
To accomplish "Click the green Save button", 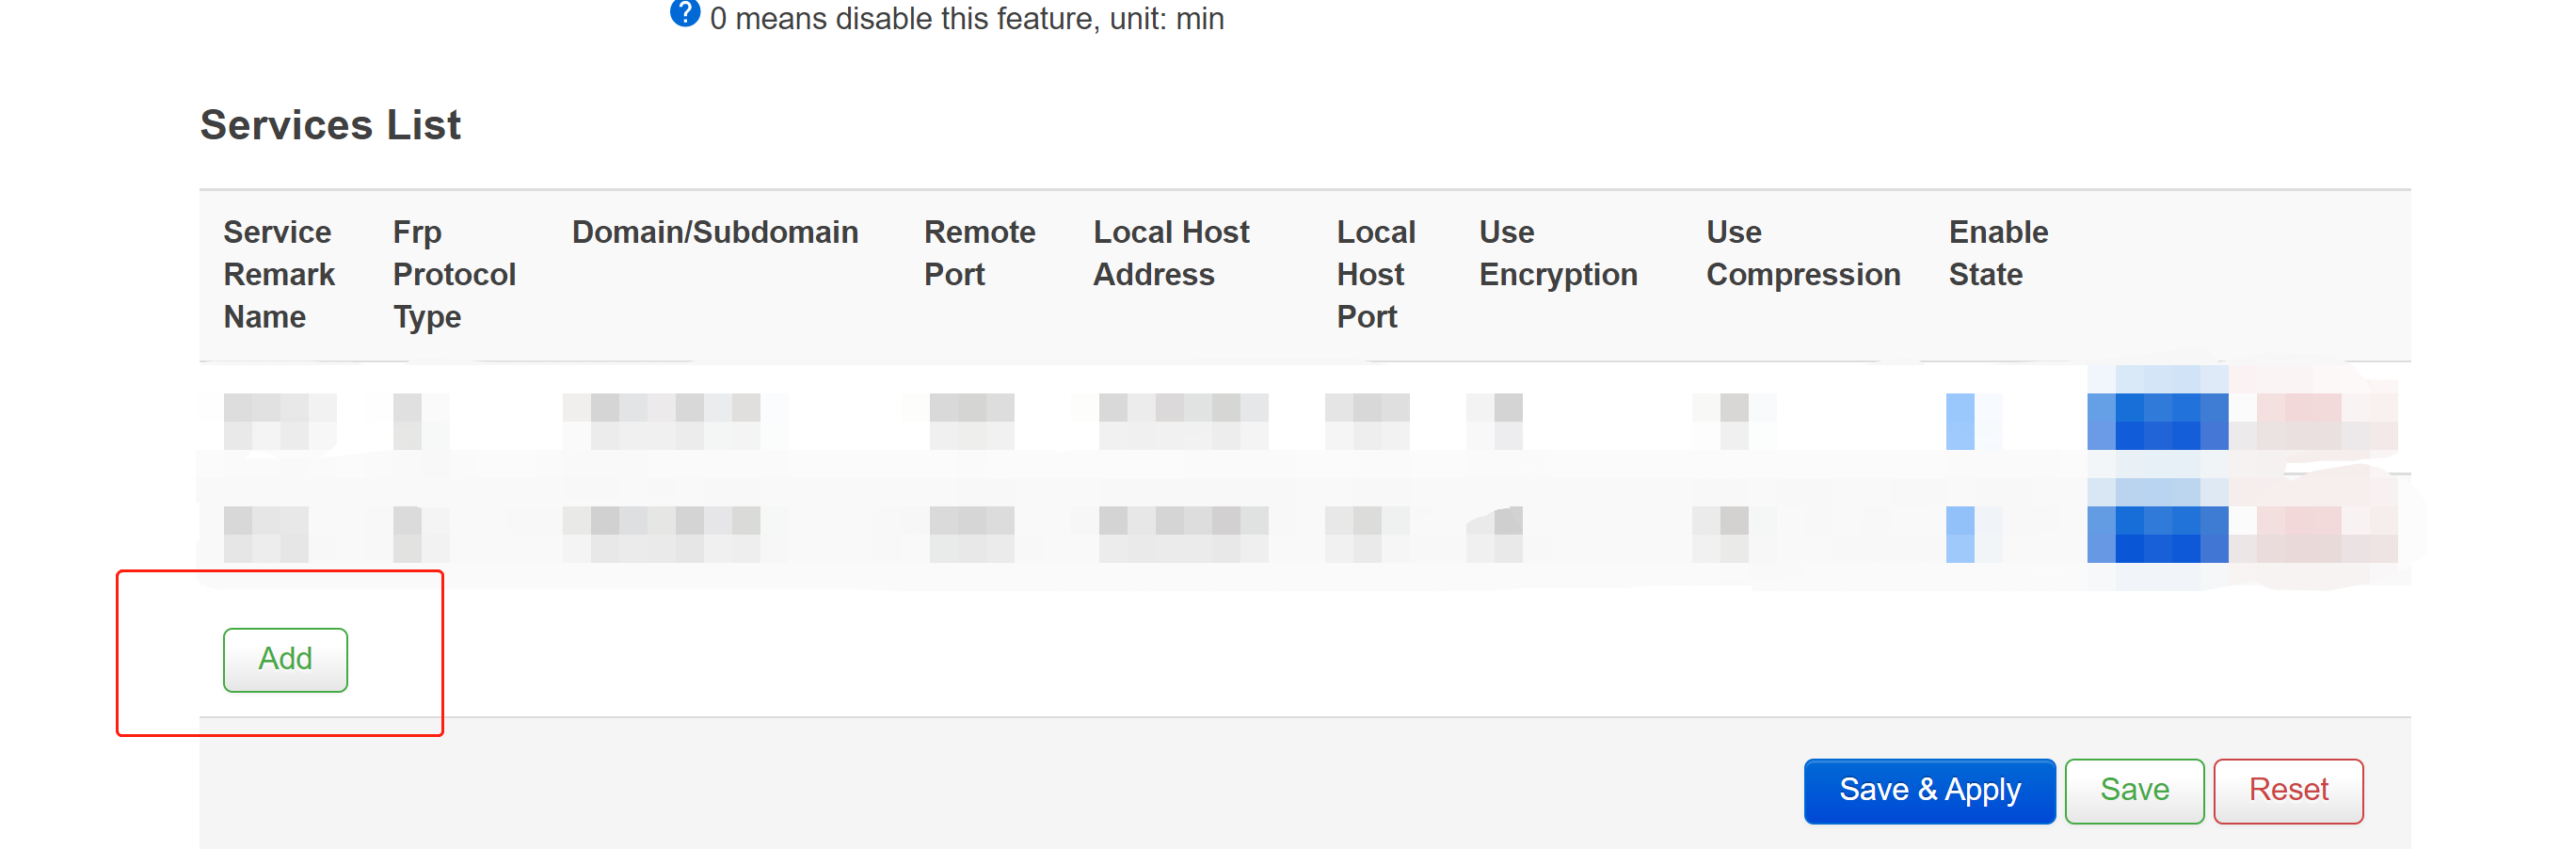I will coord(2133,790).
